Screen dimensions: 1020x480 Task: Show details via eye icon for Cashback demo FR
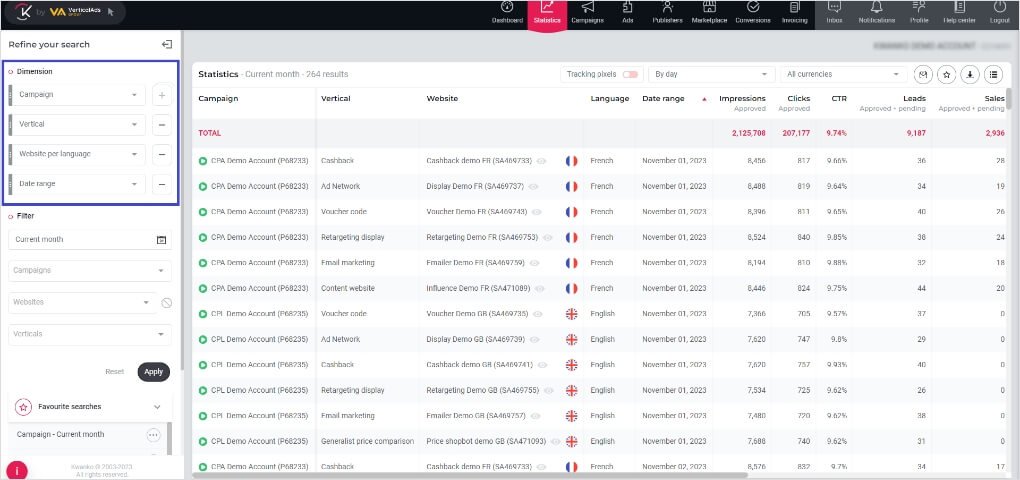pyautogui.click(x=541, y=160)
